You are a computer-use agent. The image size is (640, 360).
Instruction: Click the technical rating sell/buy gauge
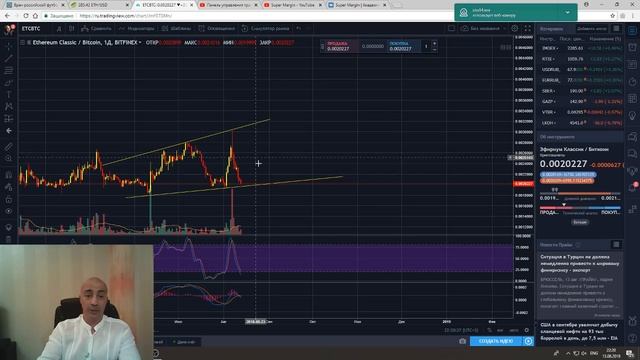[x=580, y=208]
